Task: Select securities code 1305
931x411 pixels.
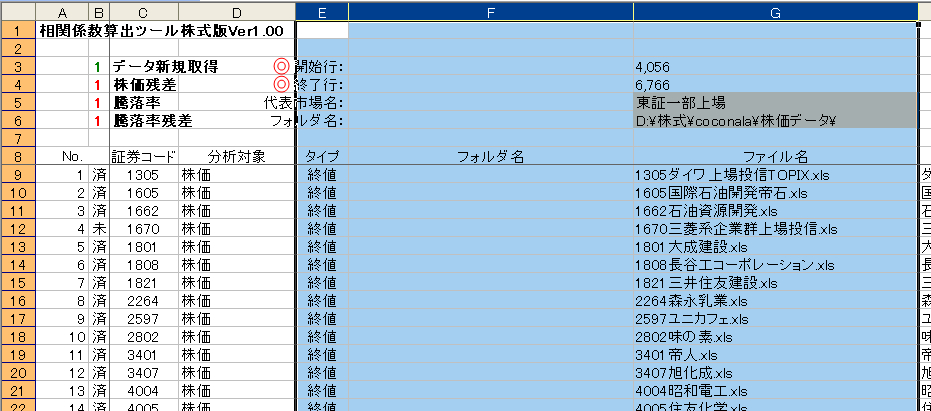Action: pyautogui.click(x=143, y=175)
